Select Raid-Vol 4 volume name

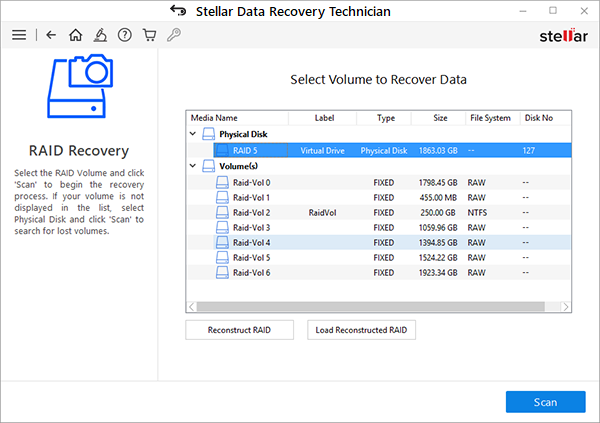(x=251, y=243)
